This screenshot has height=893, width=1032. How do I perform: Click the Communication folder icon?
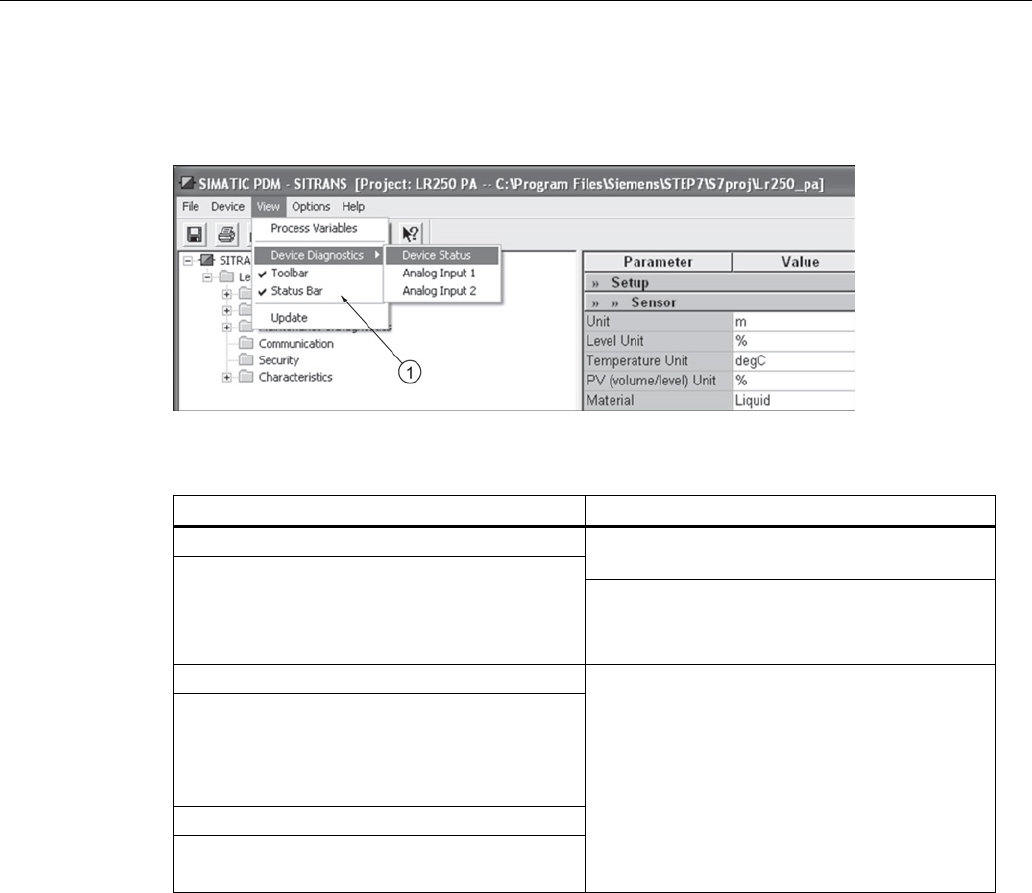(246, 343)
